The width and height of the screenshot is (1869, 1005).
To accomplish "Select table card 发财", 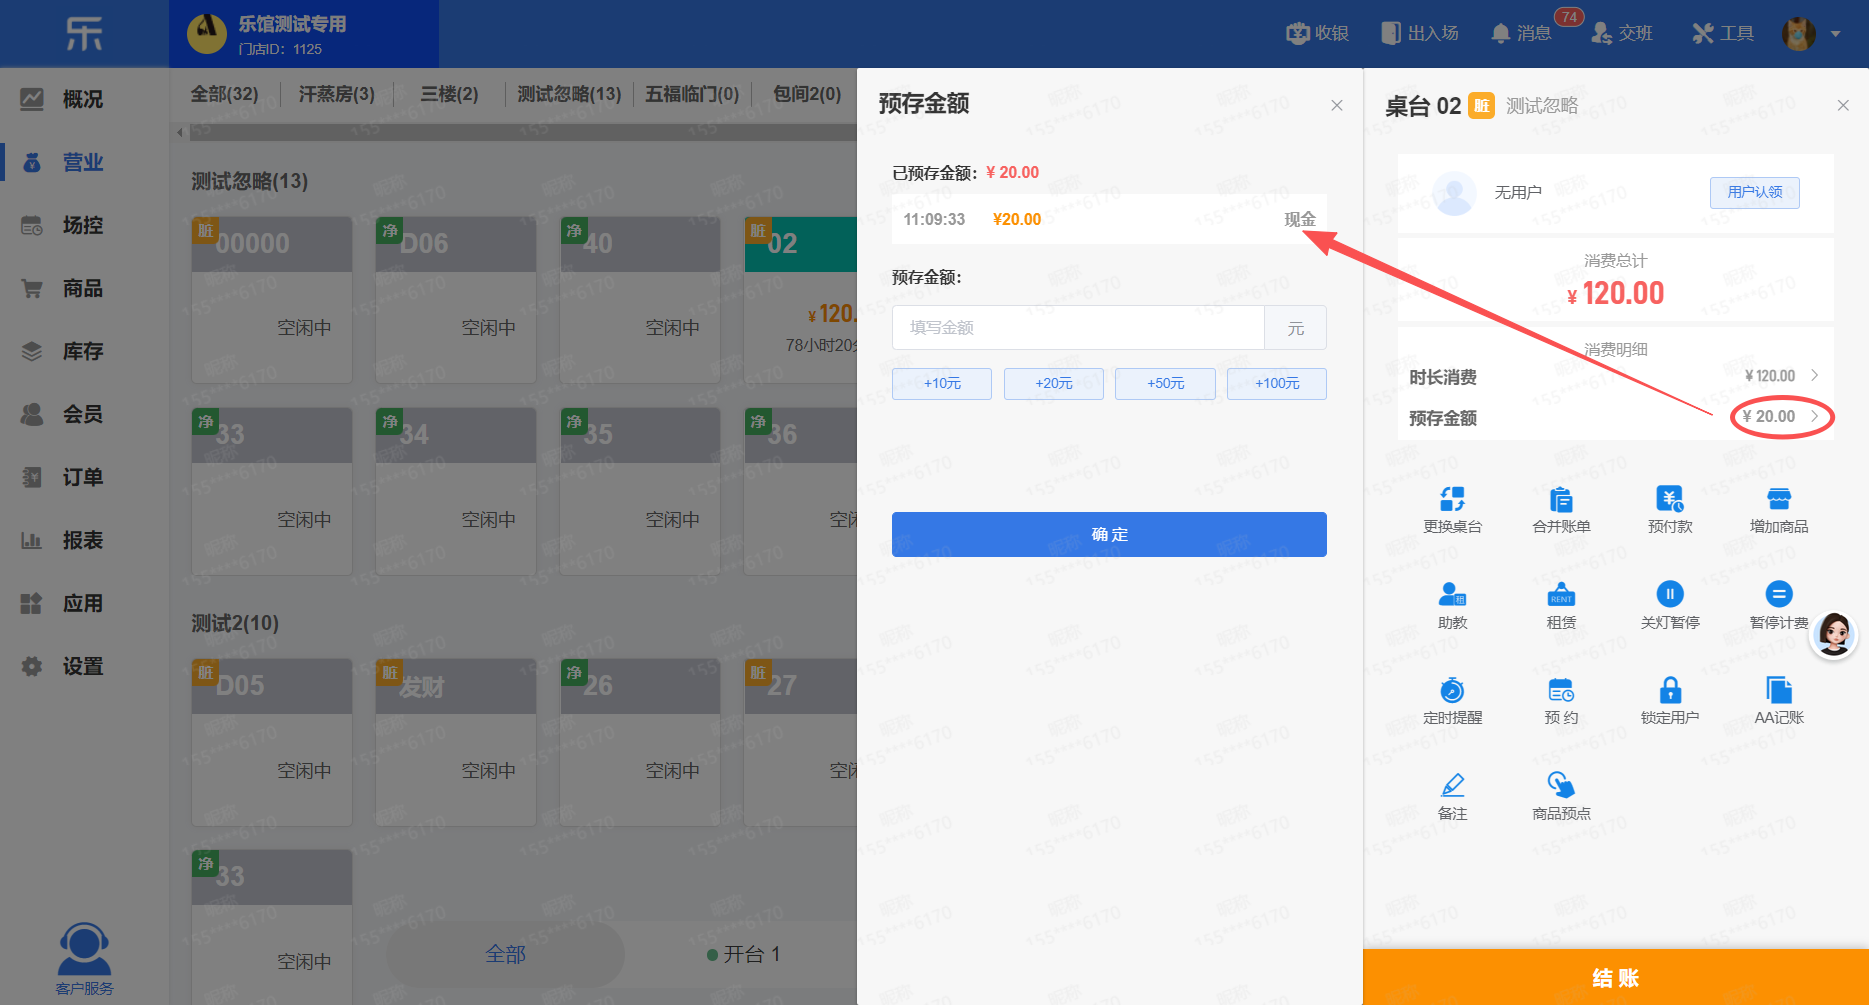I will tap(456, 742).
